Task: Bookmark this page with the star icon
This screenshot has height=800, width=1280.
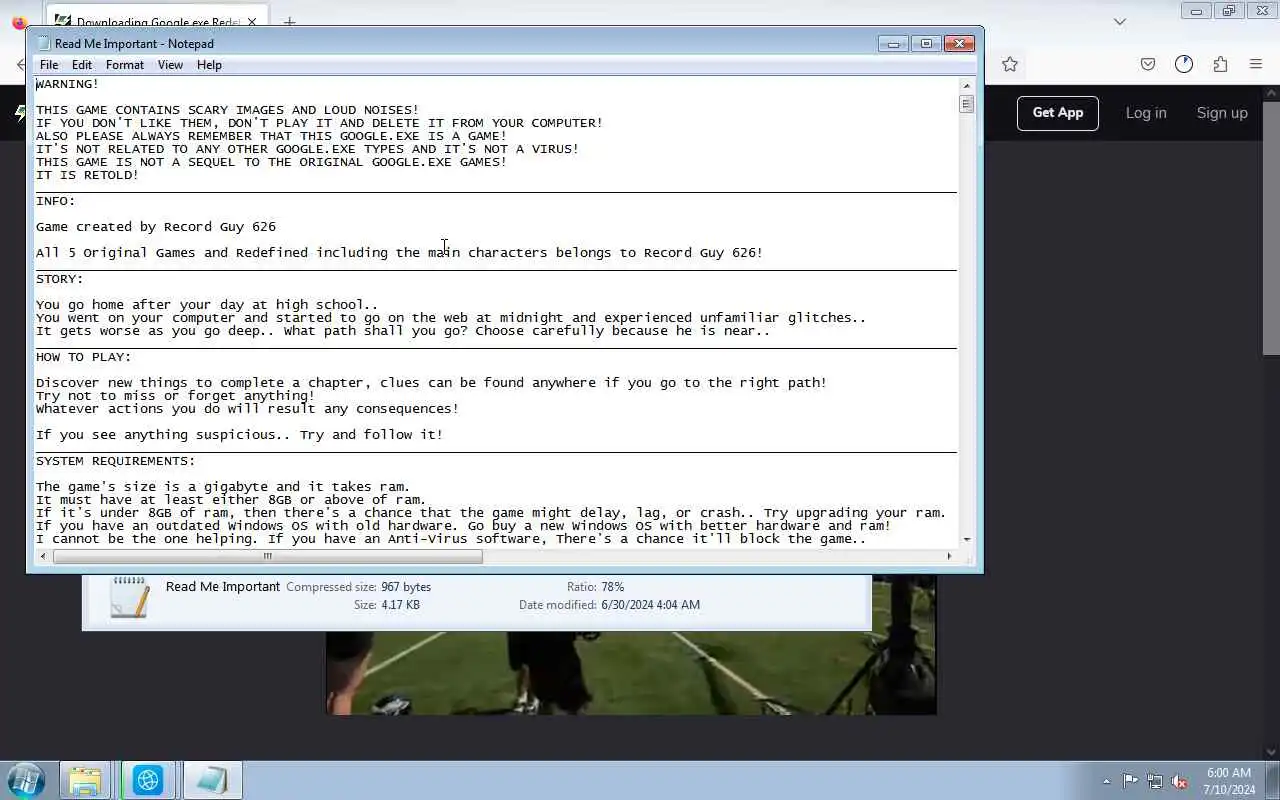Action: [x=1010, y=64]
